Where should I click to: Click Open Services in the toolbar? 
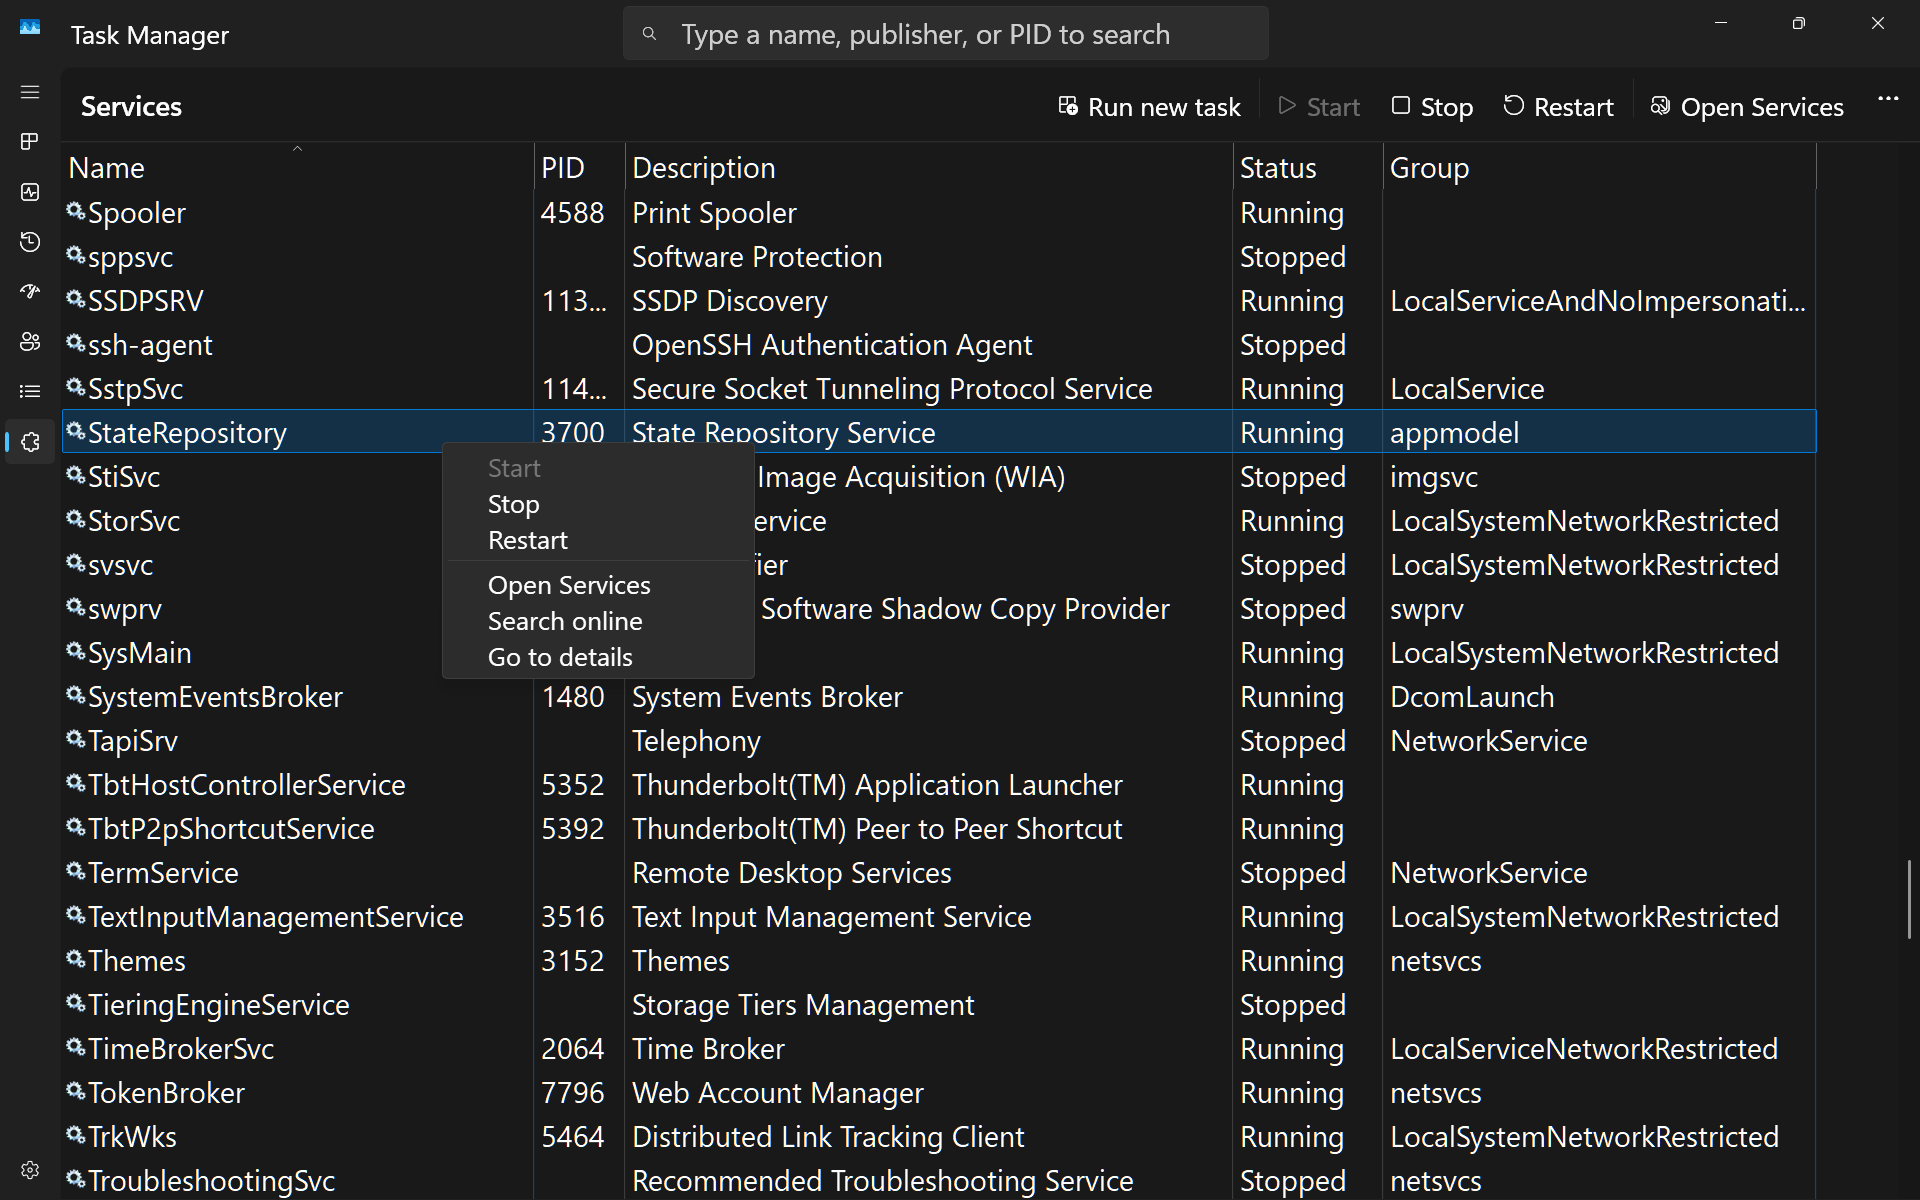click(x=1746, y=107)
